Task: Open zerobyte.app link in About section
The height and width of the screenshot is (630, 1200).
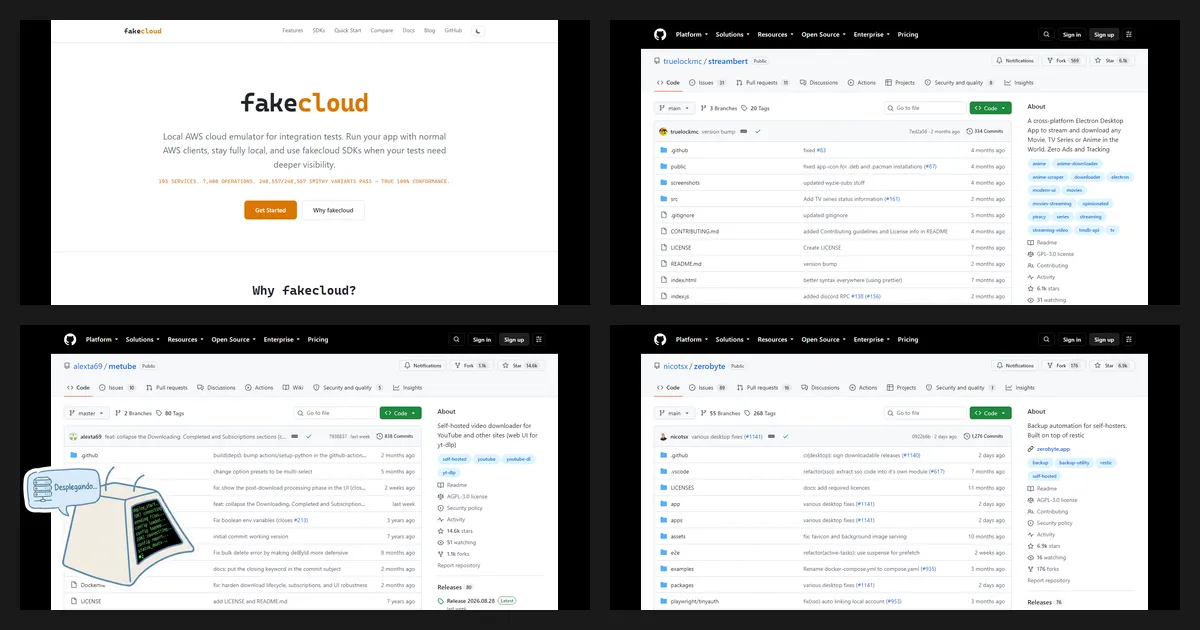Action: [1053, 449]
